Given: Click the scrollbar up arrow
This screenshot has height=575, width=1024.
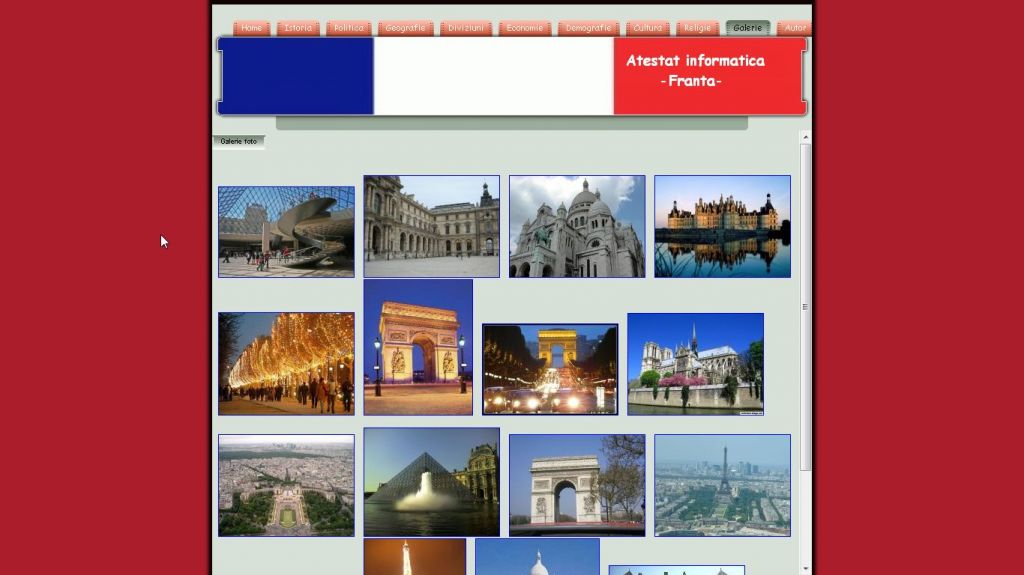Looking at the screenshot, I should coord(805,137).
